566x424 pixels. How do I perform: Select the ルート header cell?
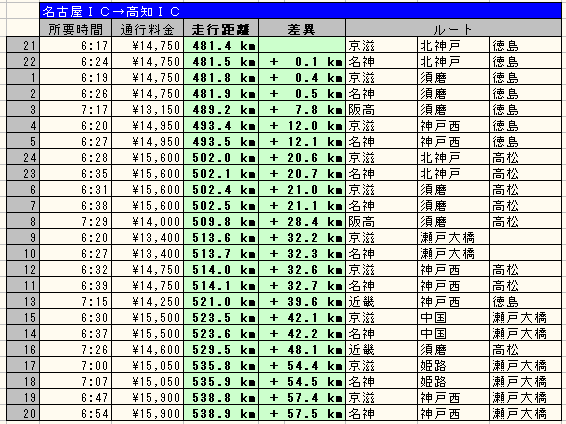click(453, 29)
